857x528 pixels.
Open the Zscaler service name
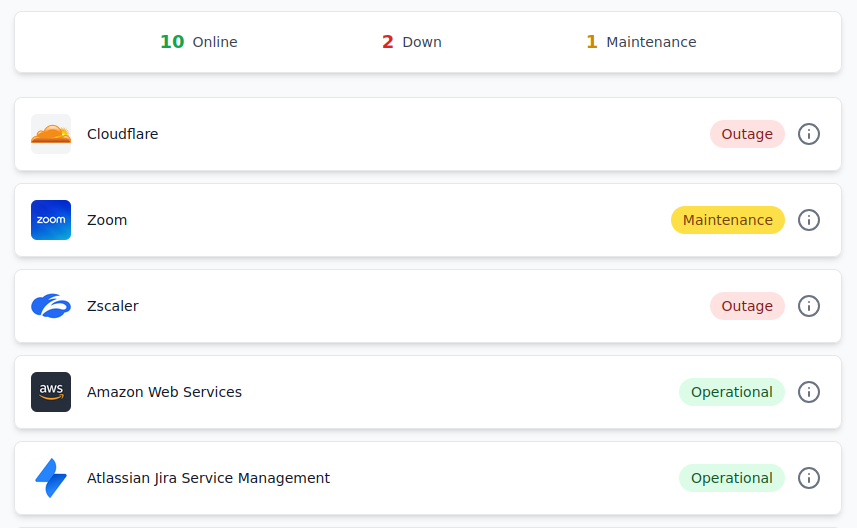(x=113, y=306)
